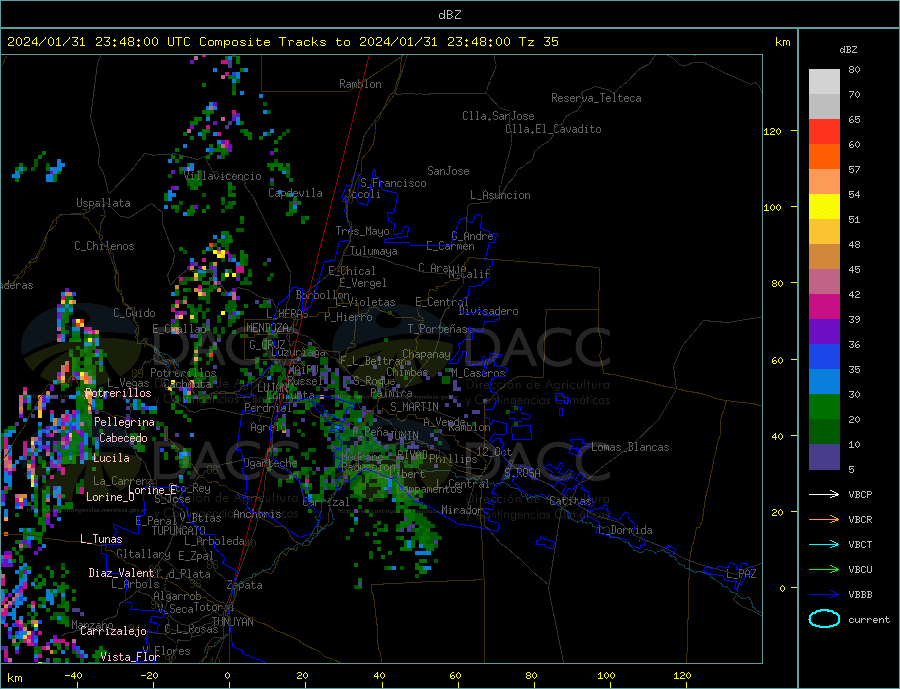Select the red 65 dBZ color swatch

point(824,131)
